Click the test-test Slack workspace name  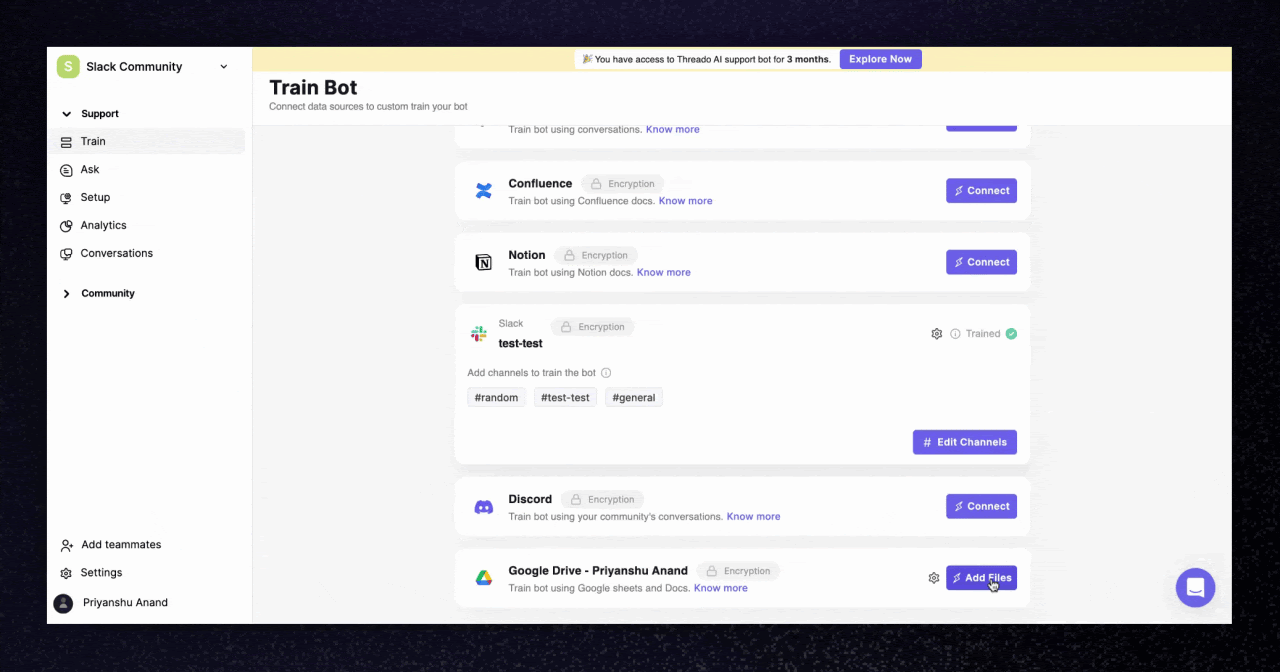(521, 344)
